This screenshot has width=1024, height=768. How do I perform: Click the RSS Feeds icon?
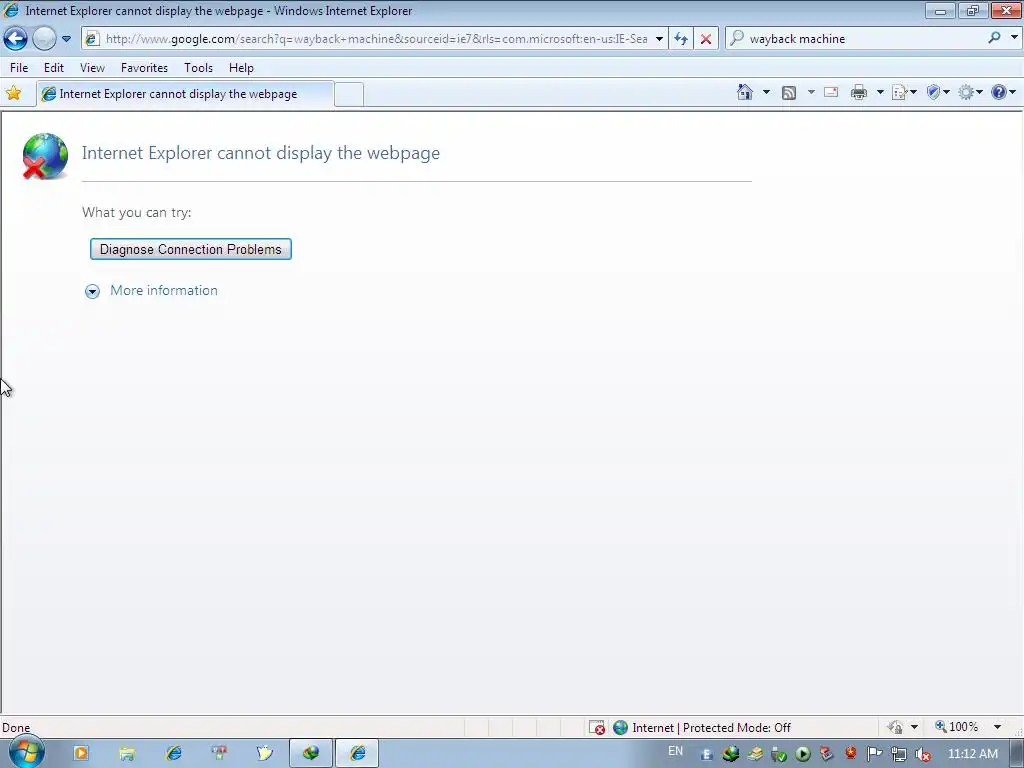tap(789, 93)
